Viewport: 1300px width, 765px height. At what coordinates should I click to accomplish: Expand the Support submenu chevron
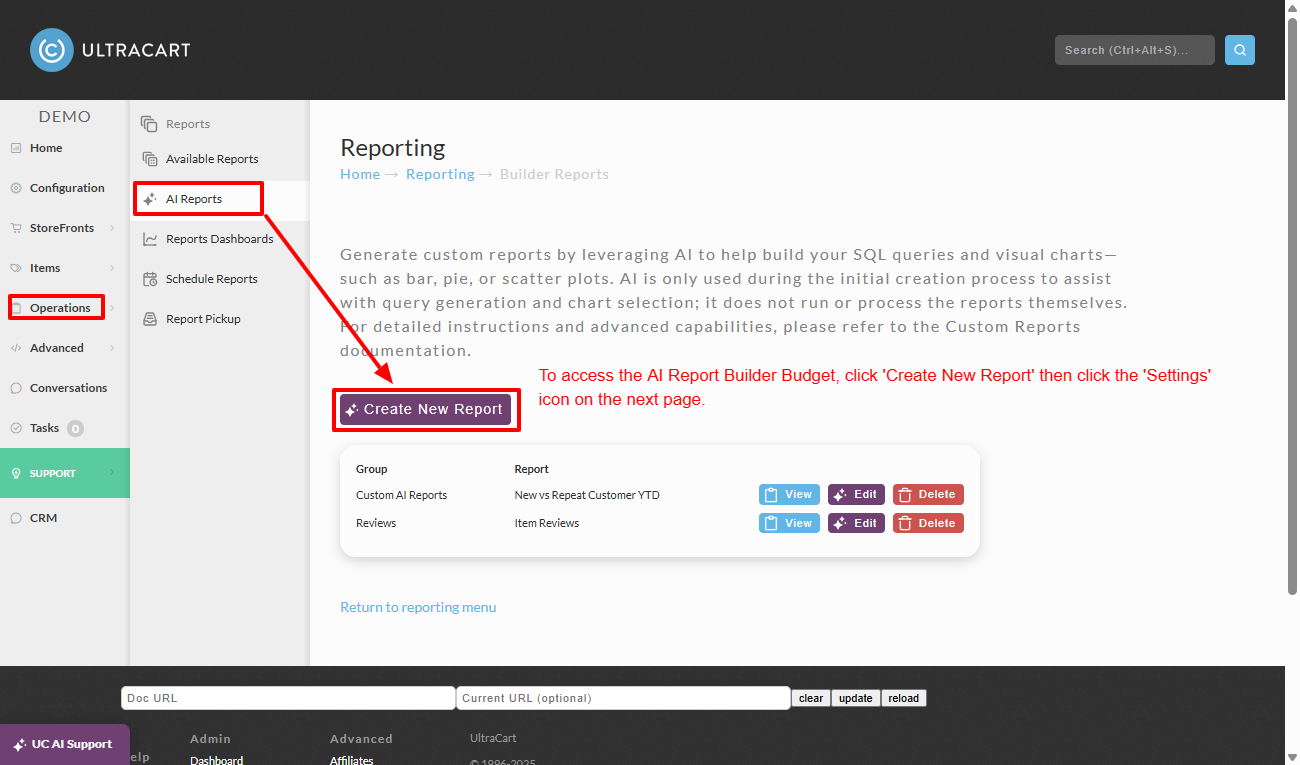coord(112,473)
